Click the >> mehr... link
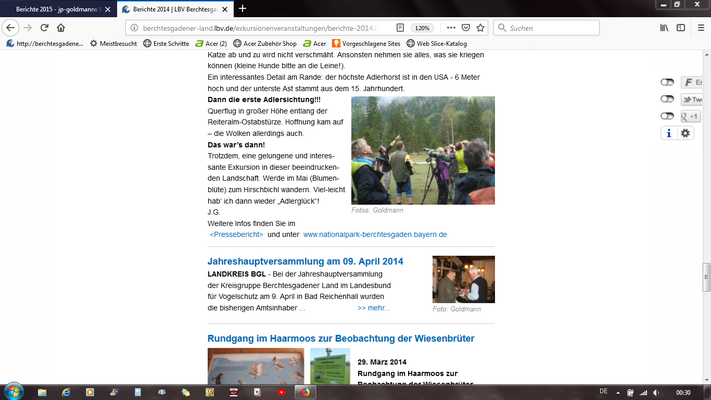Screen dimensions: 711x400 (374, 308)
